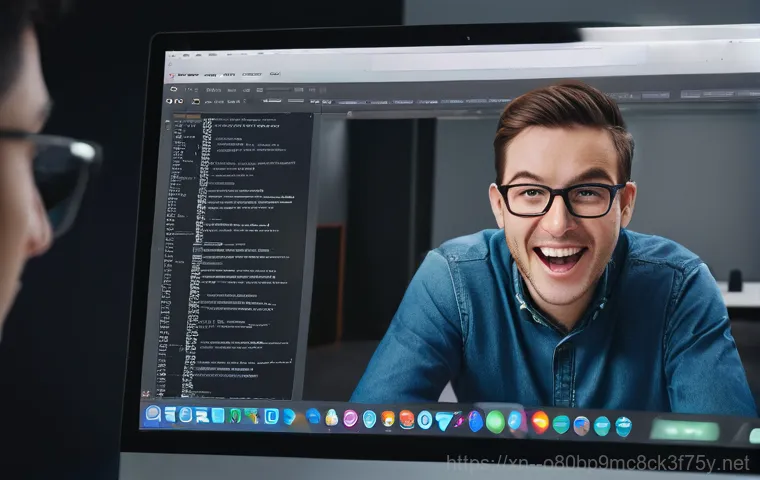Click the small red app icon beside the menu
This screenshot has width=760, height=480.
[x=171, y=76]
